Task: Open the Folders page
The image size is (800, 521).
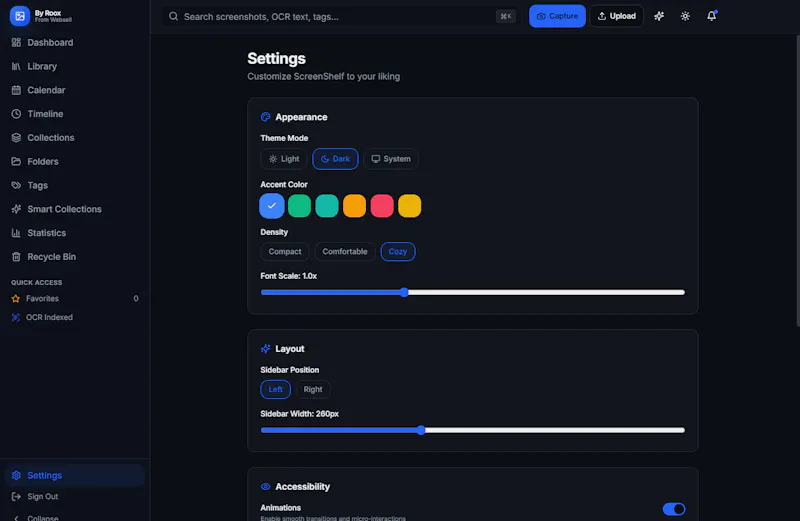Action: [x=74, y=162]
